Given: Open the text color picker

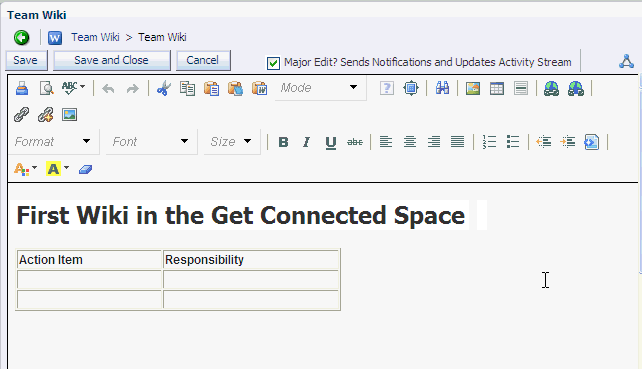Looking at the screenshot, I should (25, 169).
